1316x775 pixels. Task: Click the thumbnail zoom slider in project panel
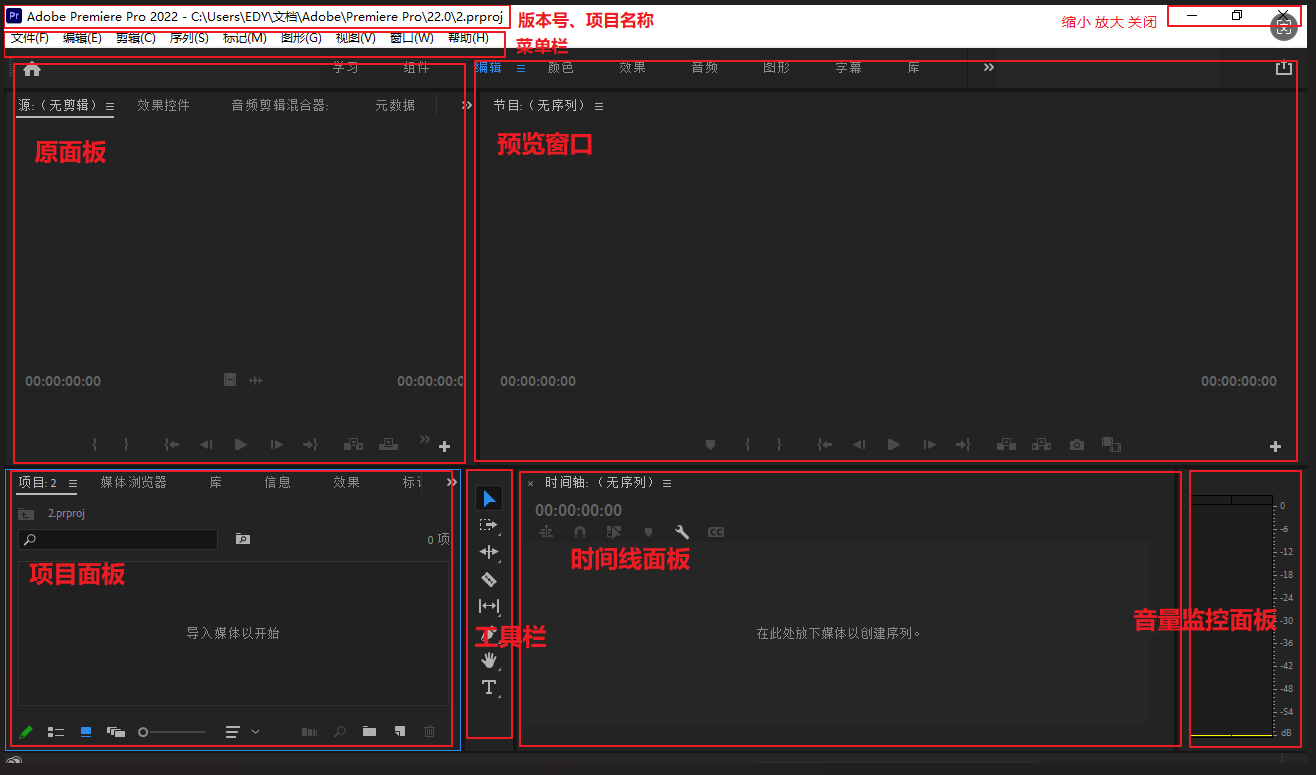pos(173,732)
